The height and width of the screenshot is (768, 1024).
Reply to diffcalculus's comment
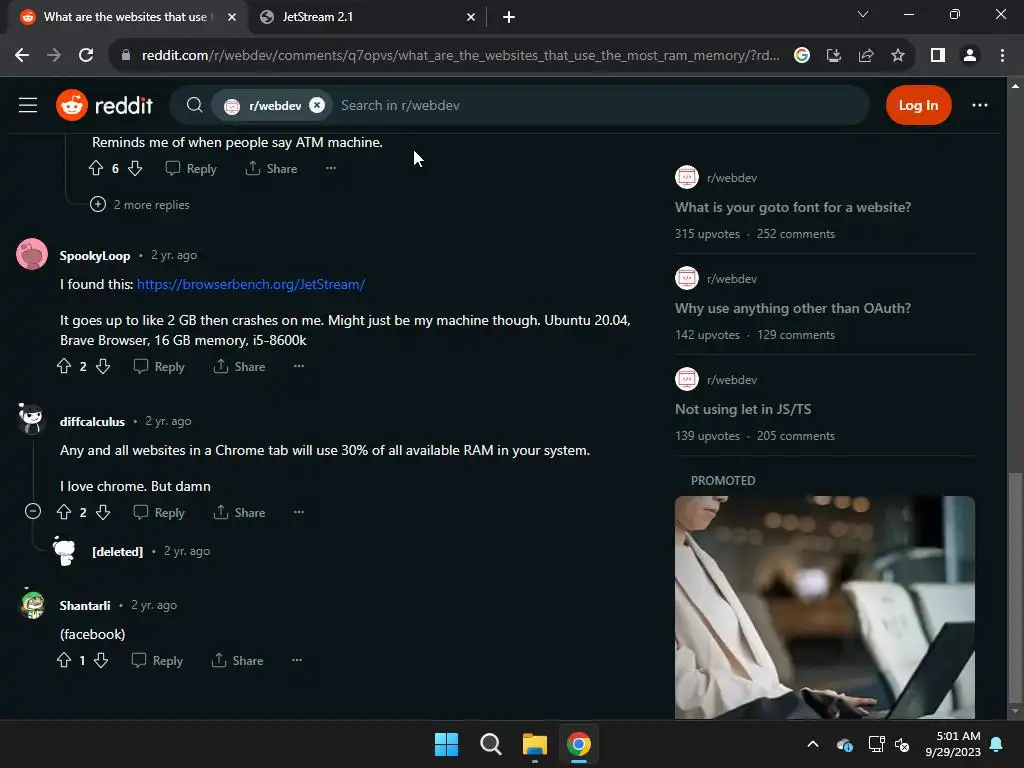(x=159, y=513)
